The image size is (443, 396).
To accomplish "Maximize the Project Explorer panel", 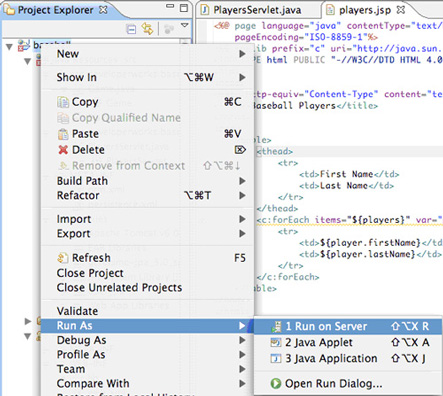I will point(184,8).
